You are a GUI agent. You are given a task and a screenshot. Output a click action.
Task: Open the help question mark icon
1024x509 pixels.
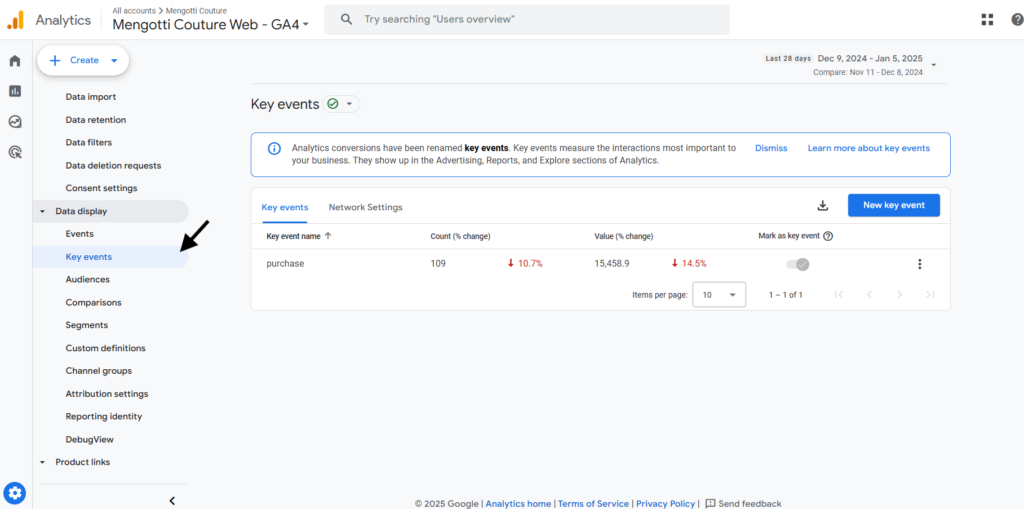click(x=1017, y=20)
